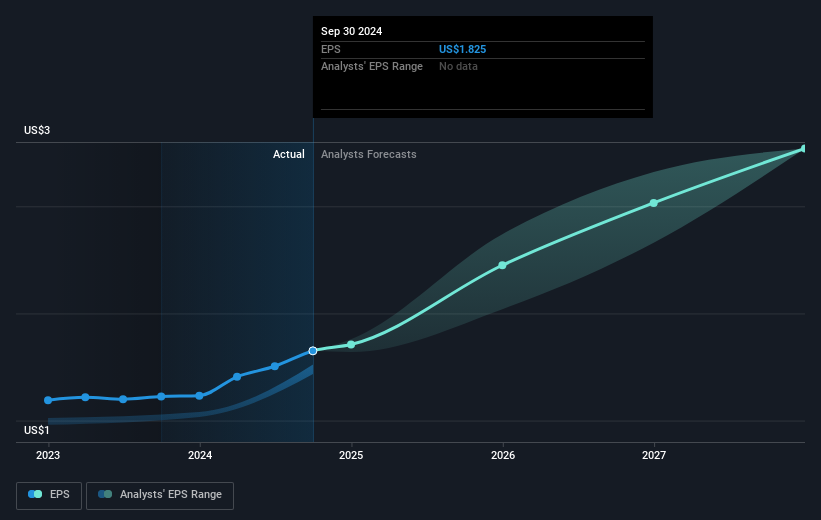Click the 'No data' text in tooltip
Screen dimensions: 821x520
pyautogui.click(x=458, y=67)
